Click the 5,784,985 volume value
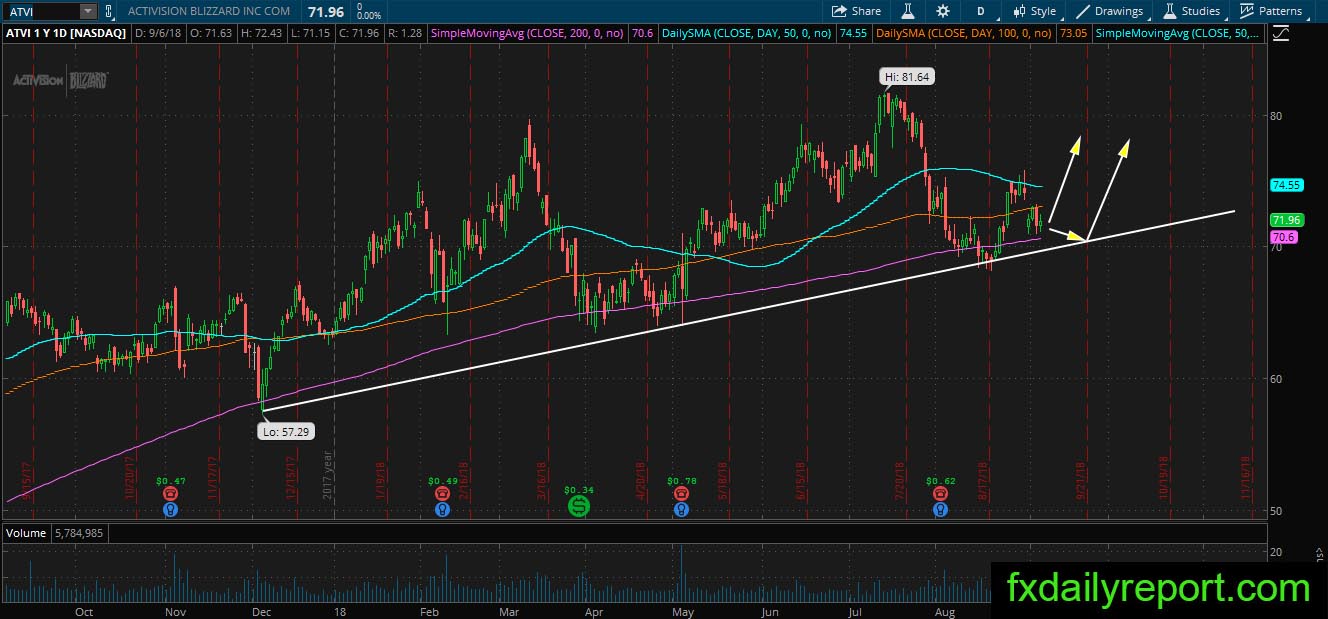 pos(78,533)
